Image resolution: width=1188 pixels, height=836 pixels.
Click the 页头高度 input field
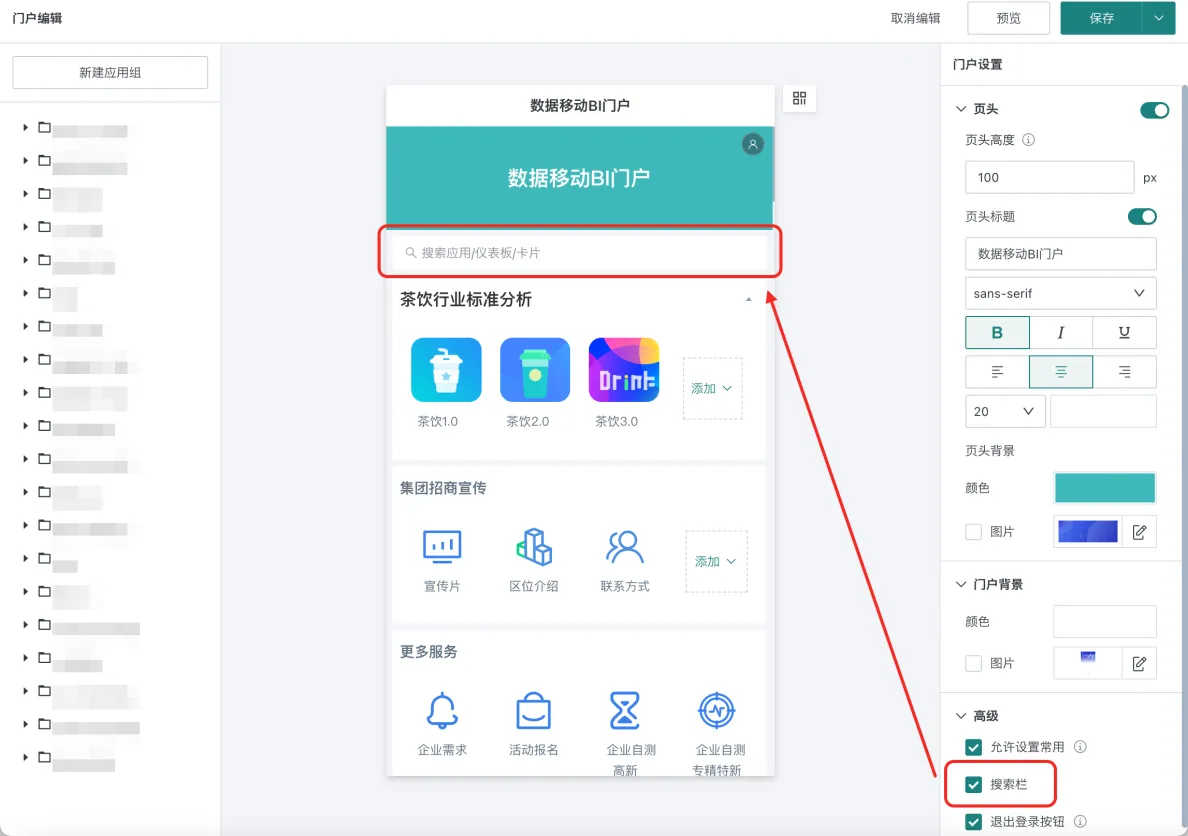tap(1049, 177)
